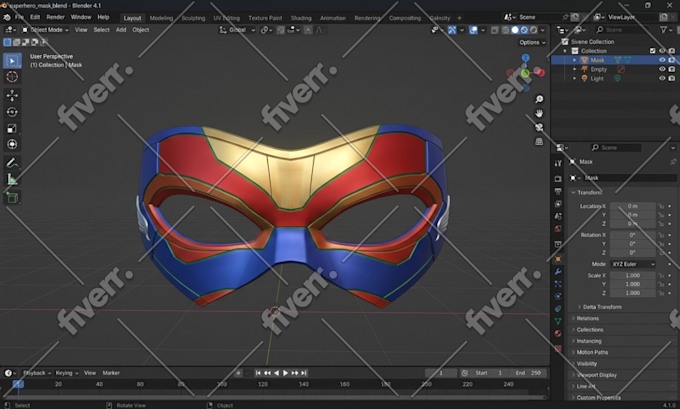Click the pin icon beside Mask in properties
Screen dimensions: 680x409
673,162
